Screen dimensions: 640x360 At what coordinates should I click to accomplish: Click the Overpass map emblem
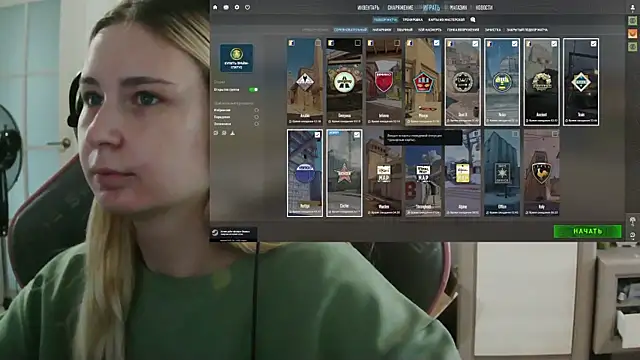pos(344,82)
